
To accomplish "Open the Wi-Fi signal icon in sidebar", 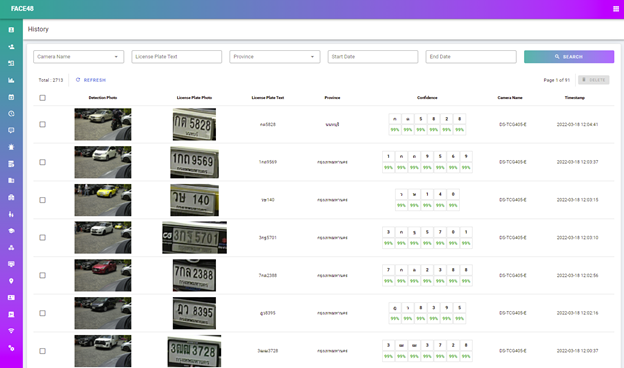I will click(11, 331).
